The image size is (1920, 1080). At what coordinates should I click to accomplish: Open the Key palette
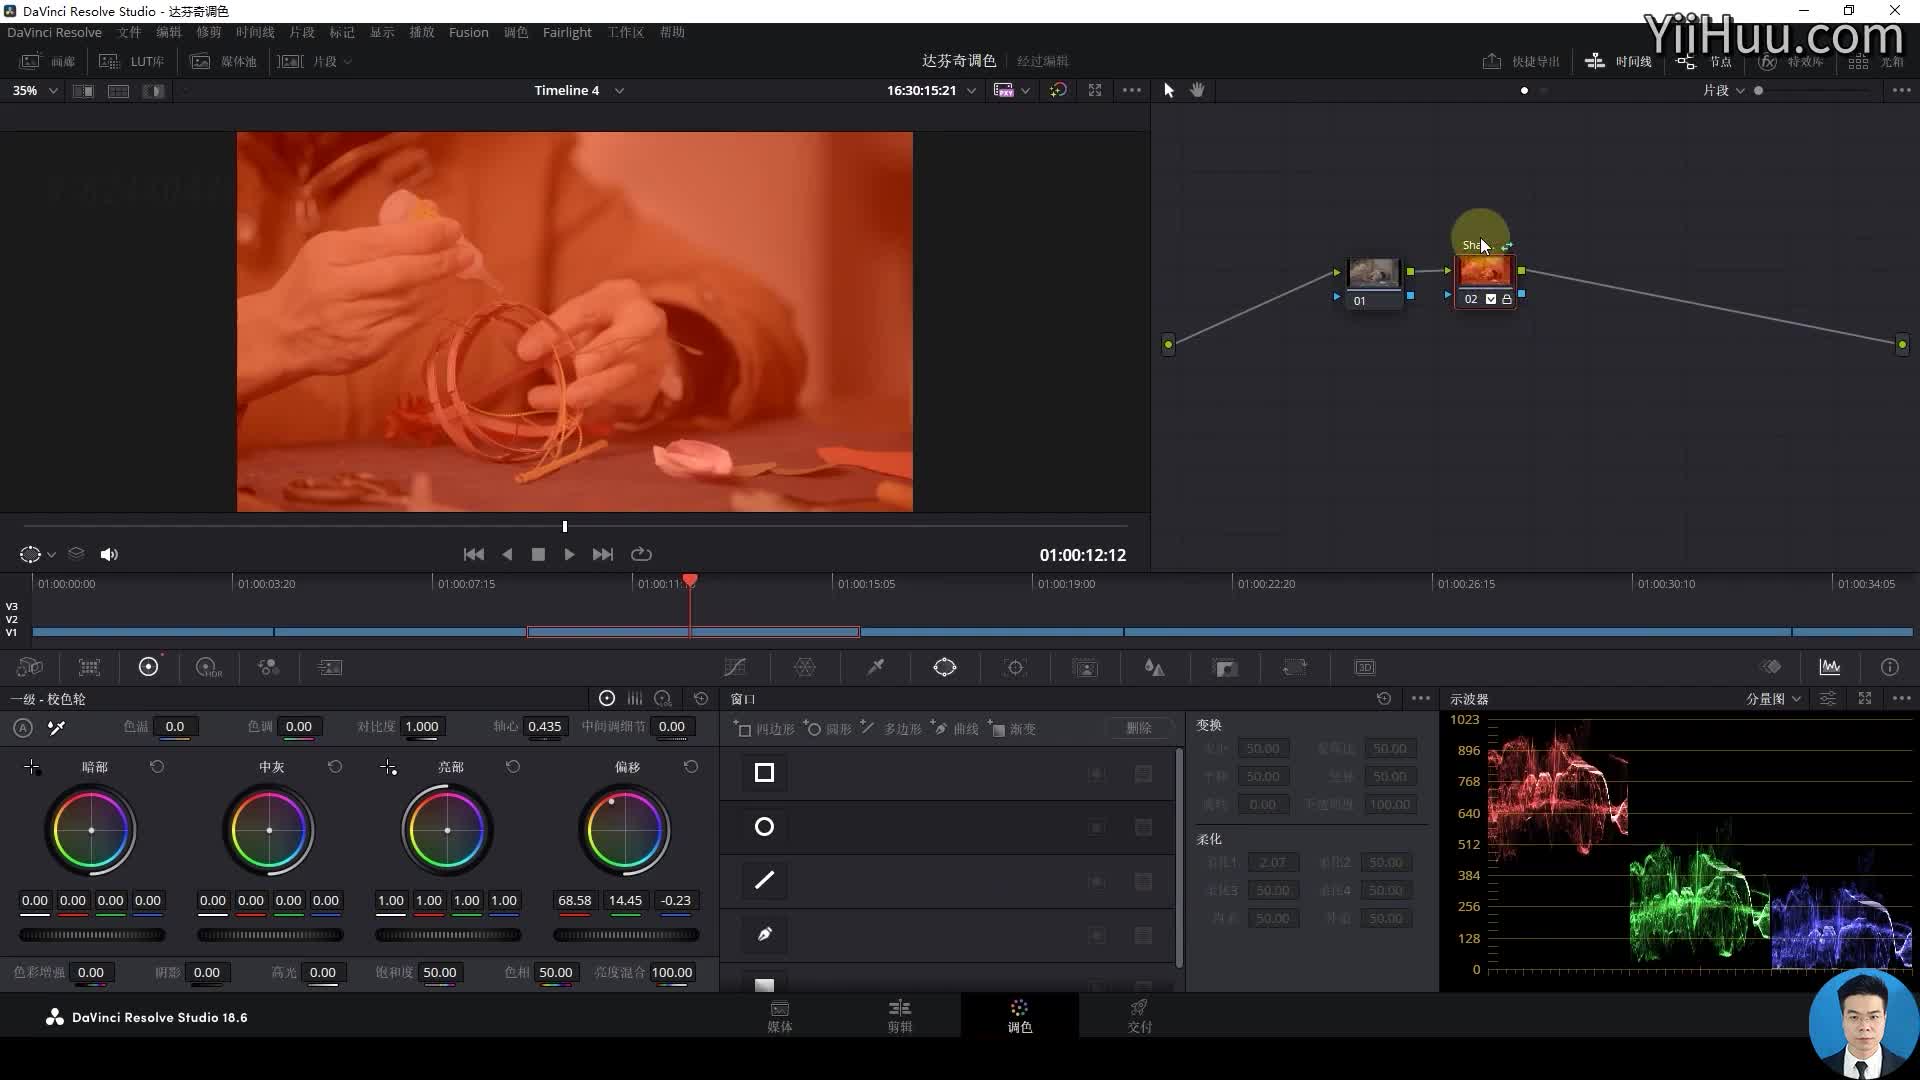click(1225, 667)
